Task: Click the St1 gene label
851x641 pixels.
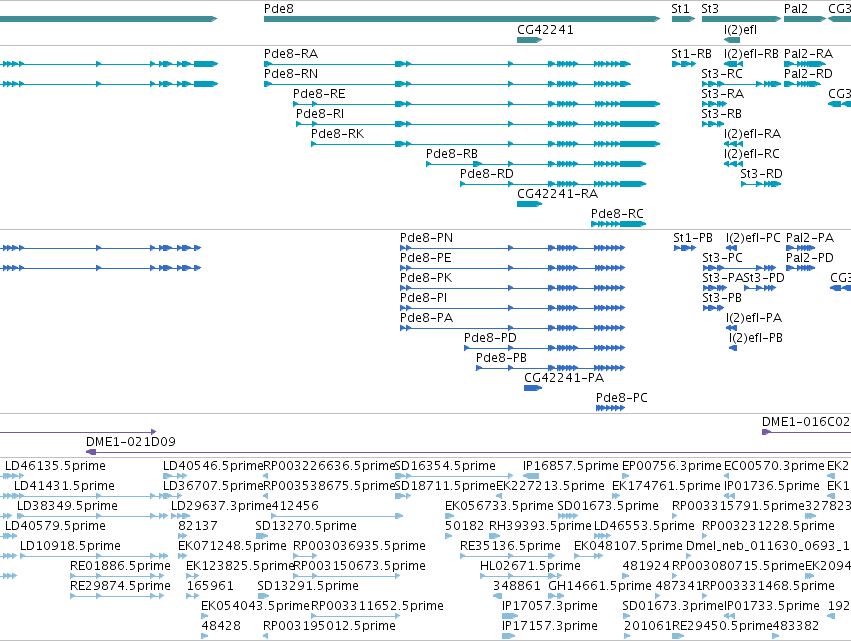Action: point(680,9)
